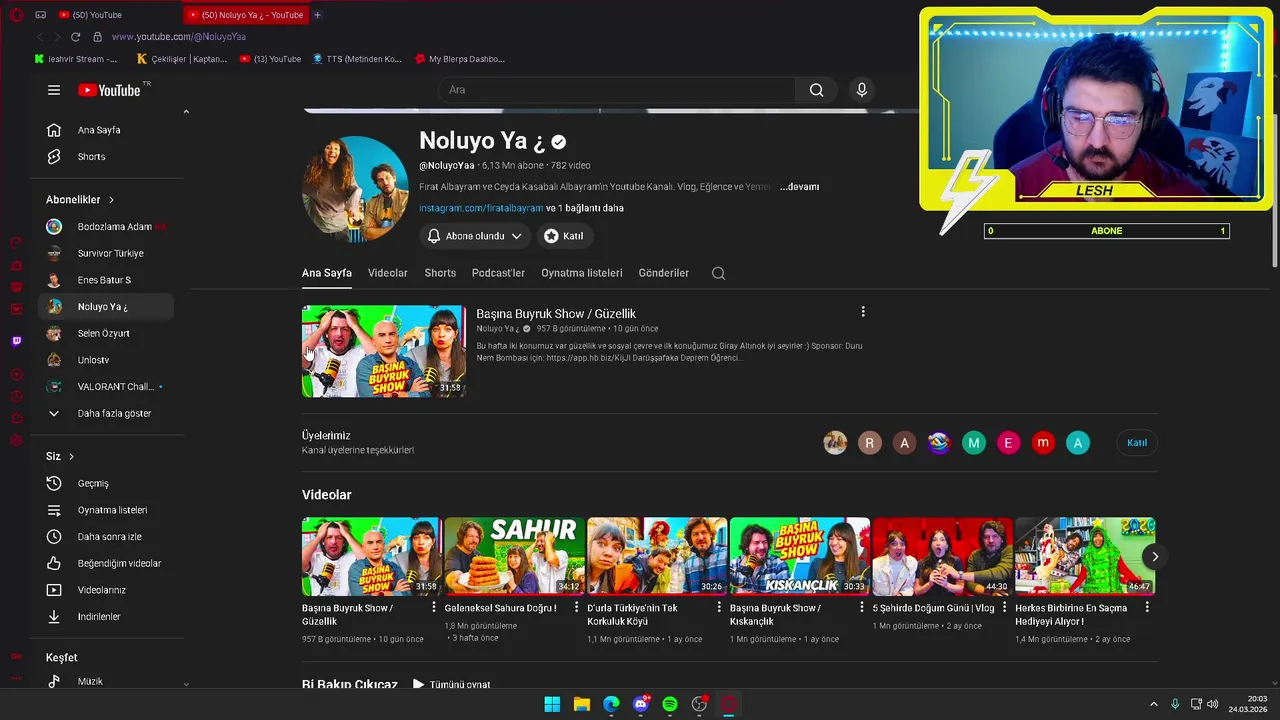The width and height of the screenshot is (1280, 720).
Task: Open a new browser tab
Action: [317, 15]
